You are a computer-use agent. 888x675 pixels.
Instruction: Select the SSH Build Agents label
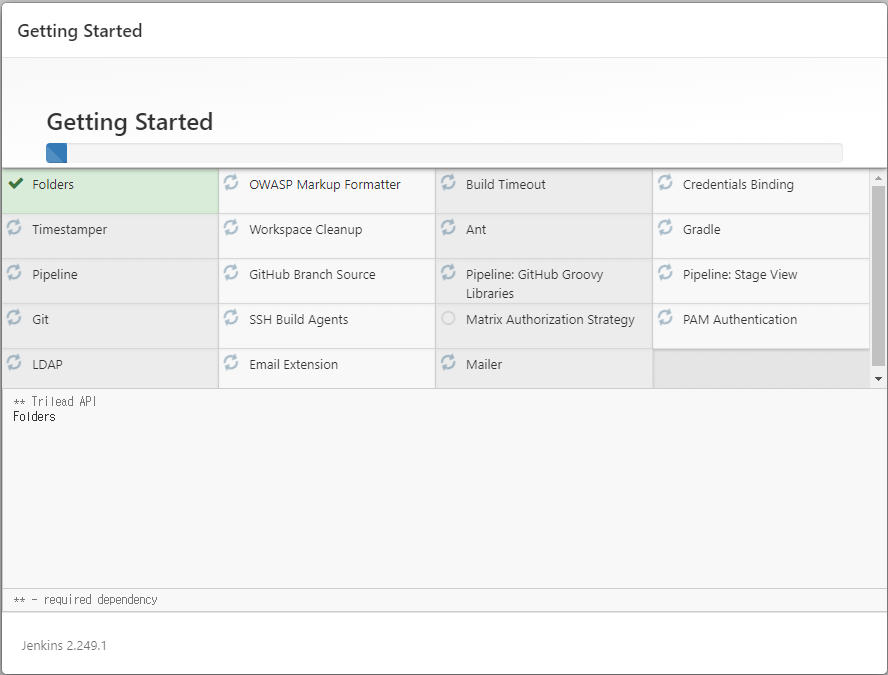(x=298, y=320)
